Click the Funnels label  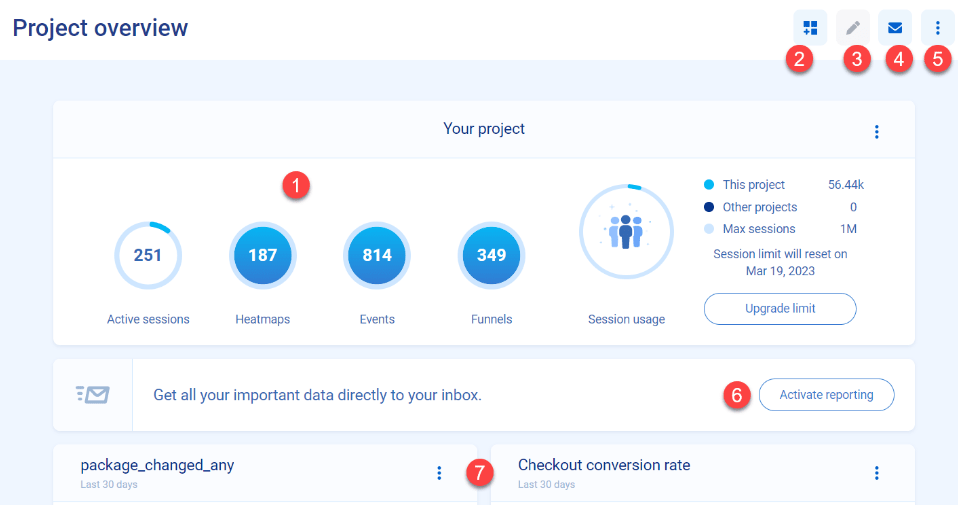pyautogui.click(x=491, y=319)
